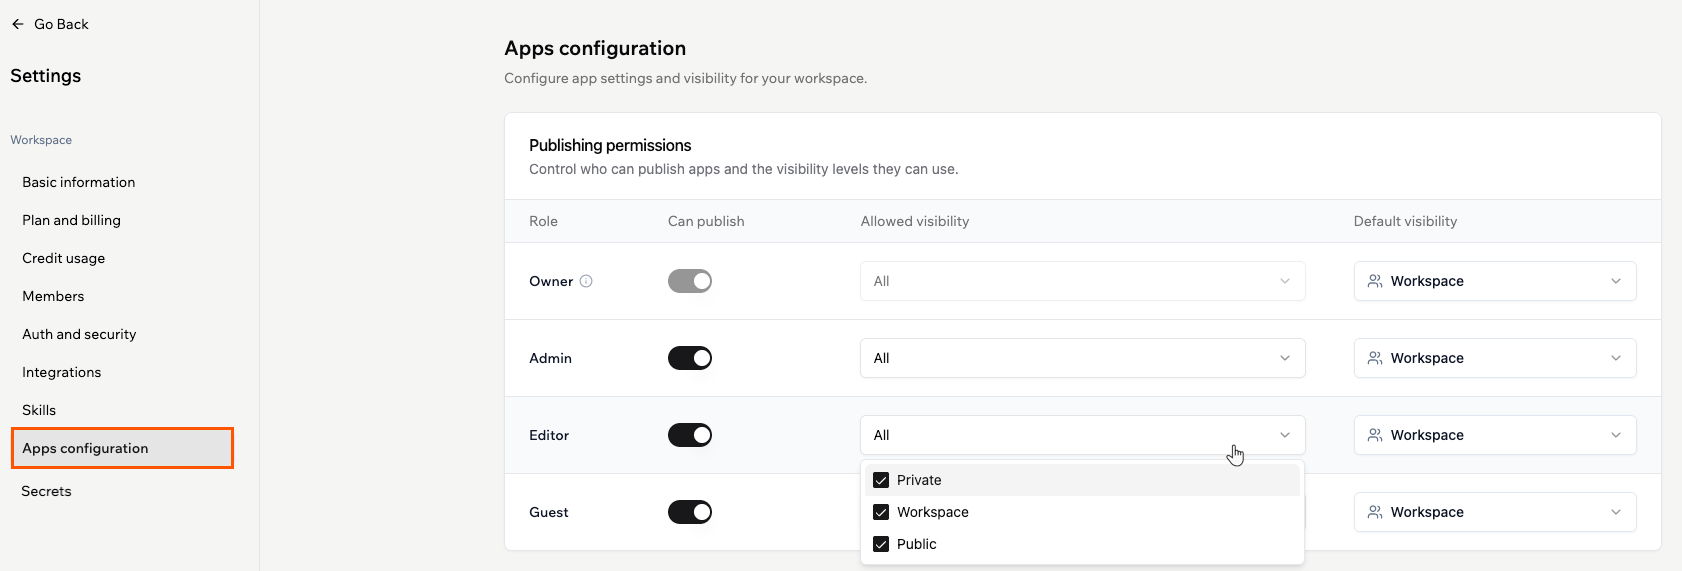Open Editor default visibility dropdown

click(1495, 435)
